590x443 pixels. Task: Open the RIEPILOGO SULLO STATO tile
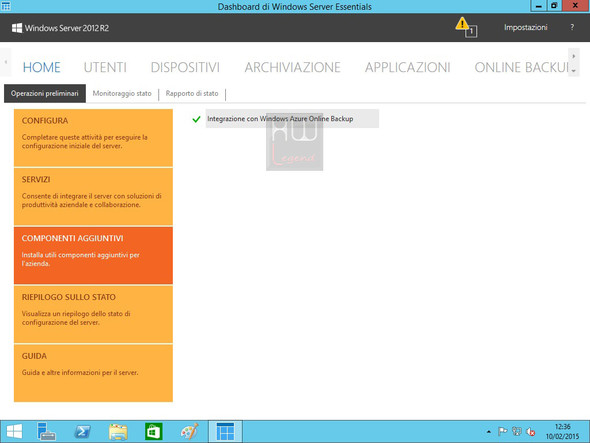pos(93,314)
